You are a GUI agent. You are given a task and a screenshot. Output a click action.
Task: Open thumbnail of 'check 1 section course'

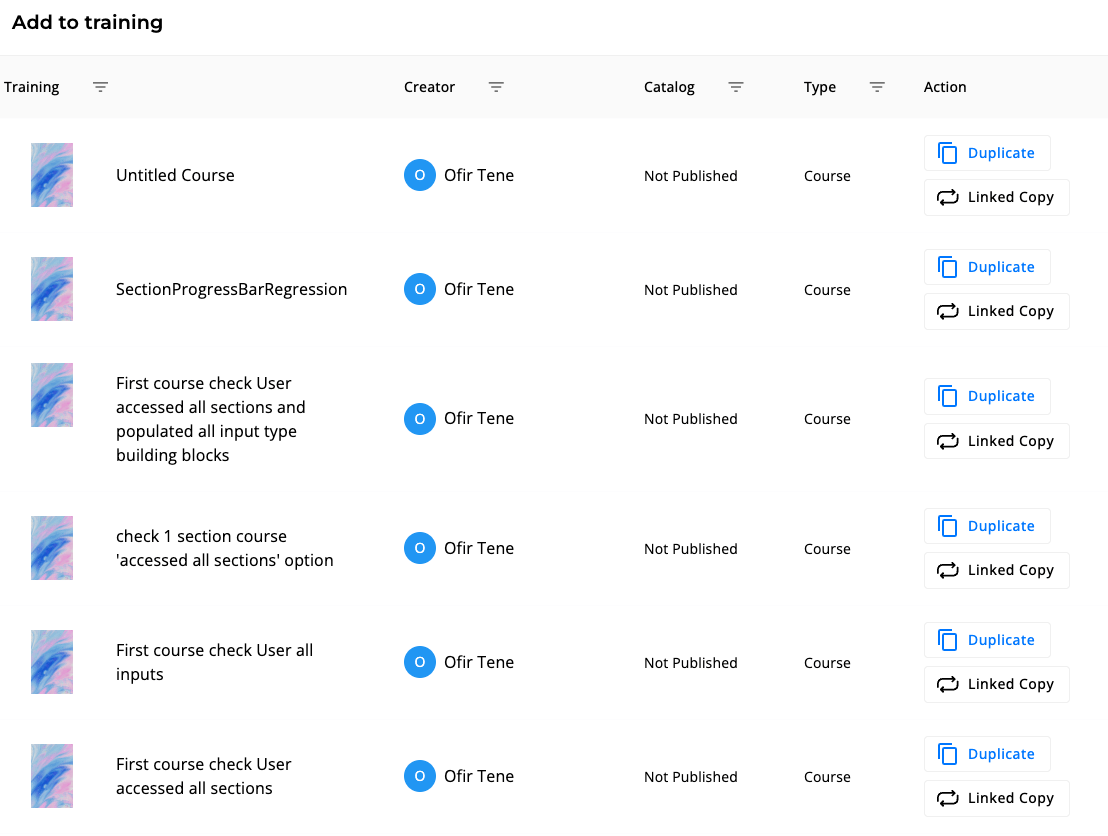(x=52, y=548)
